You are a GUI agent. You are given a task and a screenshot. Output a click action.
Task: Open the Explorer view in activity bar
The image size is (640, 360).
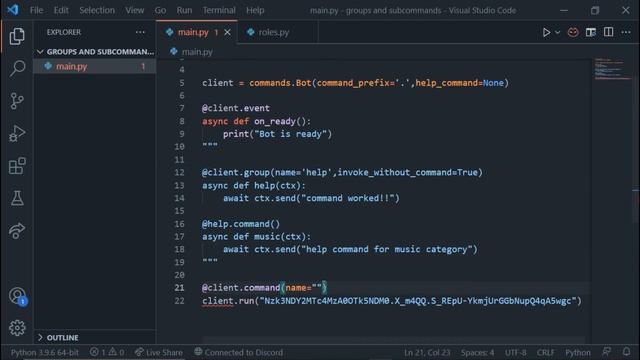pyautogui.click(x=17, y=36)
